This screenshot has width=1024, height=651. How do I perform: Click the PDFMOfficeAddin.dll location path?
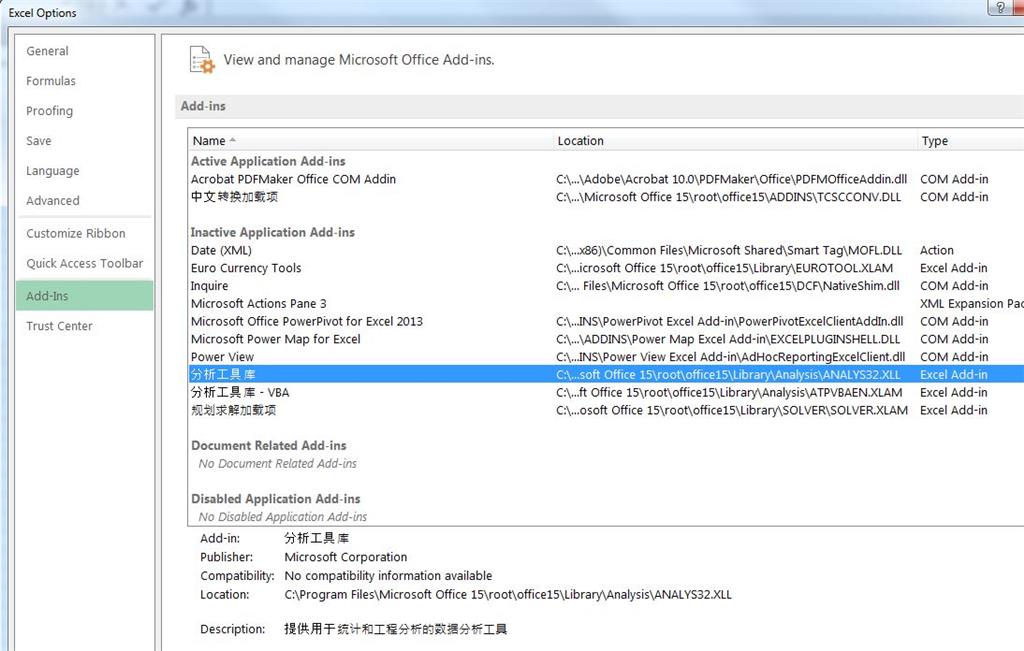tap(731, 179)
